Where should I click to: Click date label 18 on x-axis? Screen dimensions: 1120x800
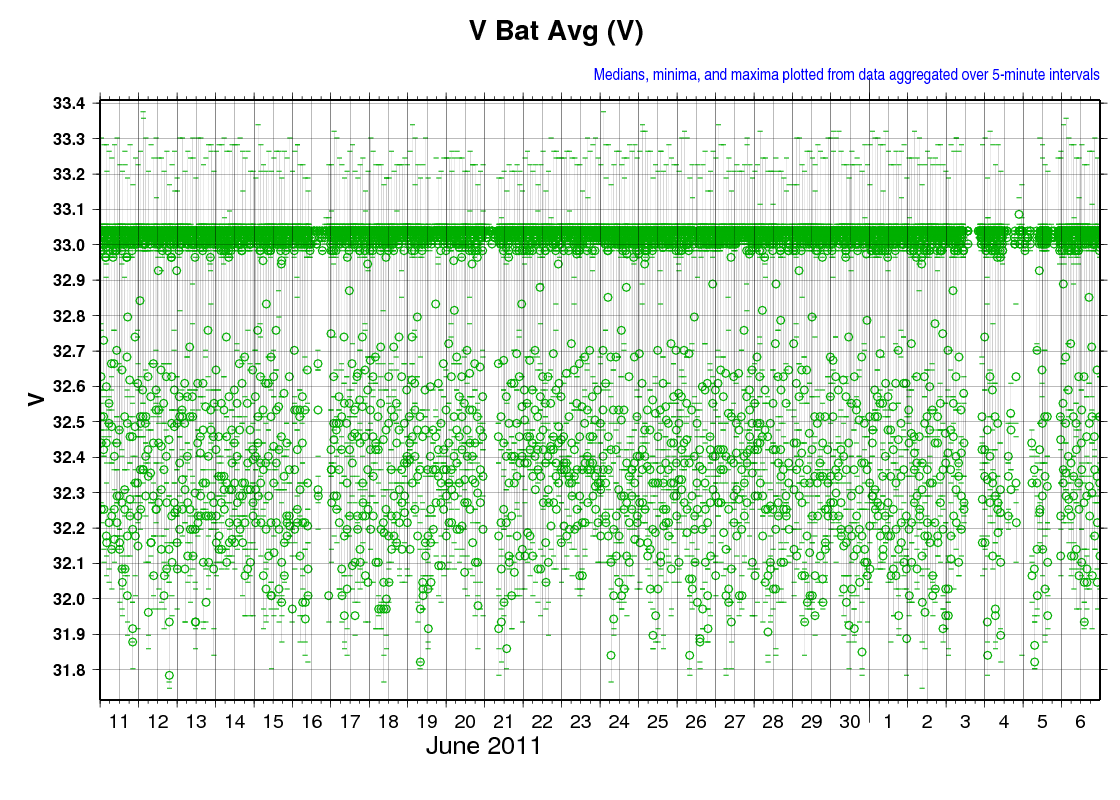tap(389, 721)
